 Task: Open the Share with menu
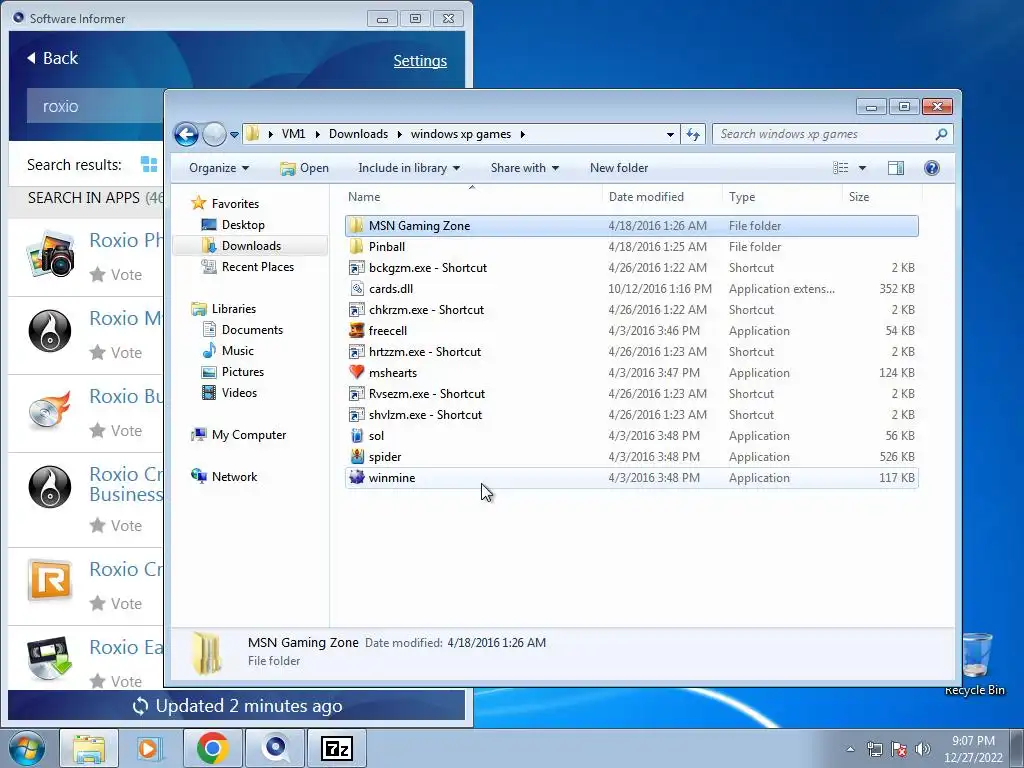pyautogui.click(x=524, y=168)
